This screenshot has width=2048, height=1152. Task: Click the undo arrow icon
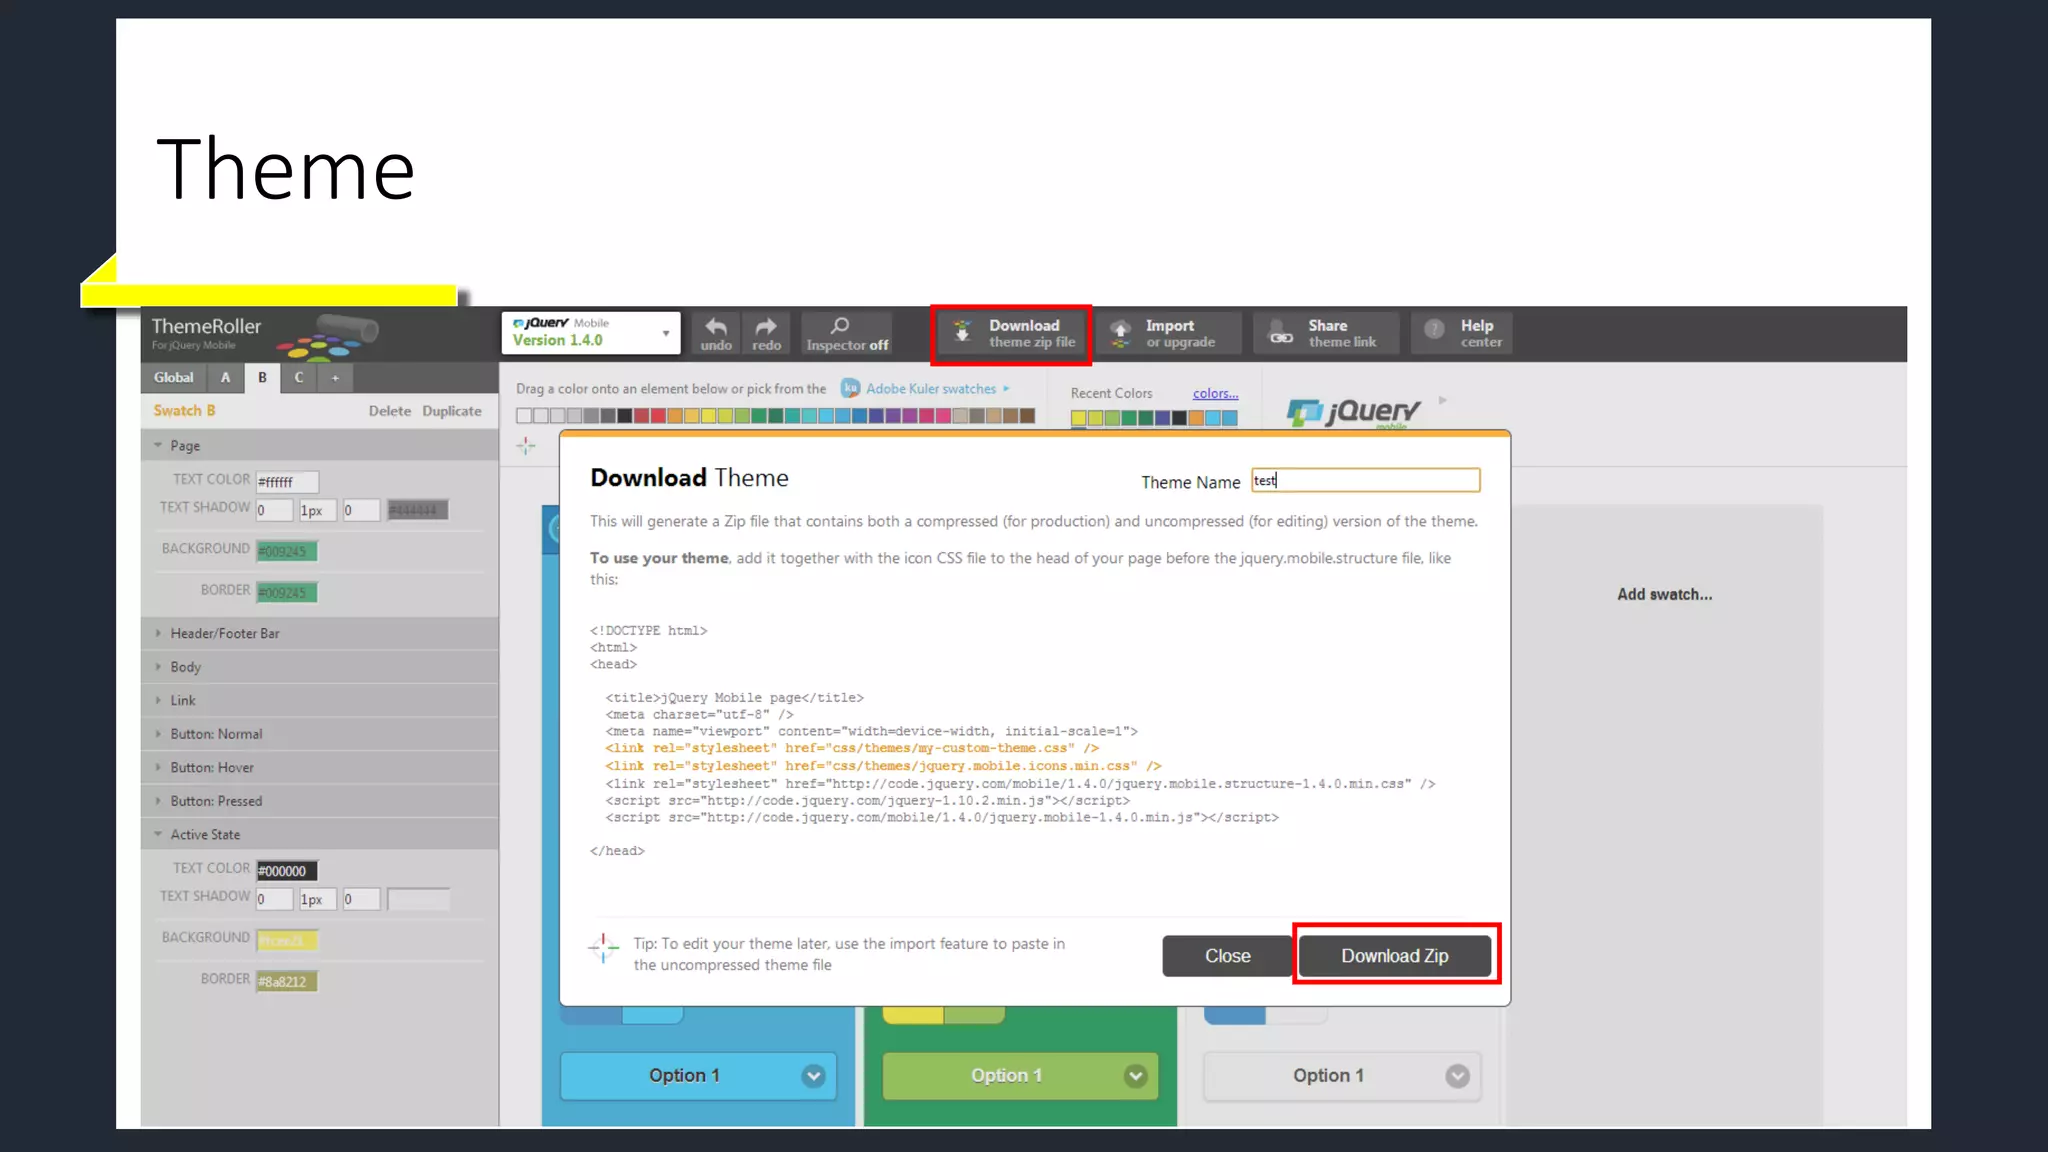tap(716, 327)
